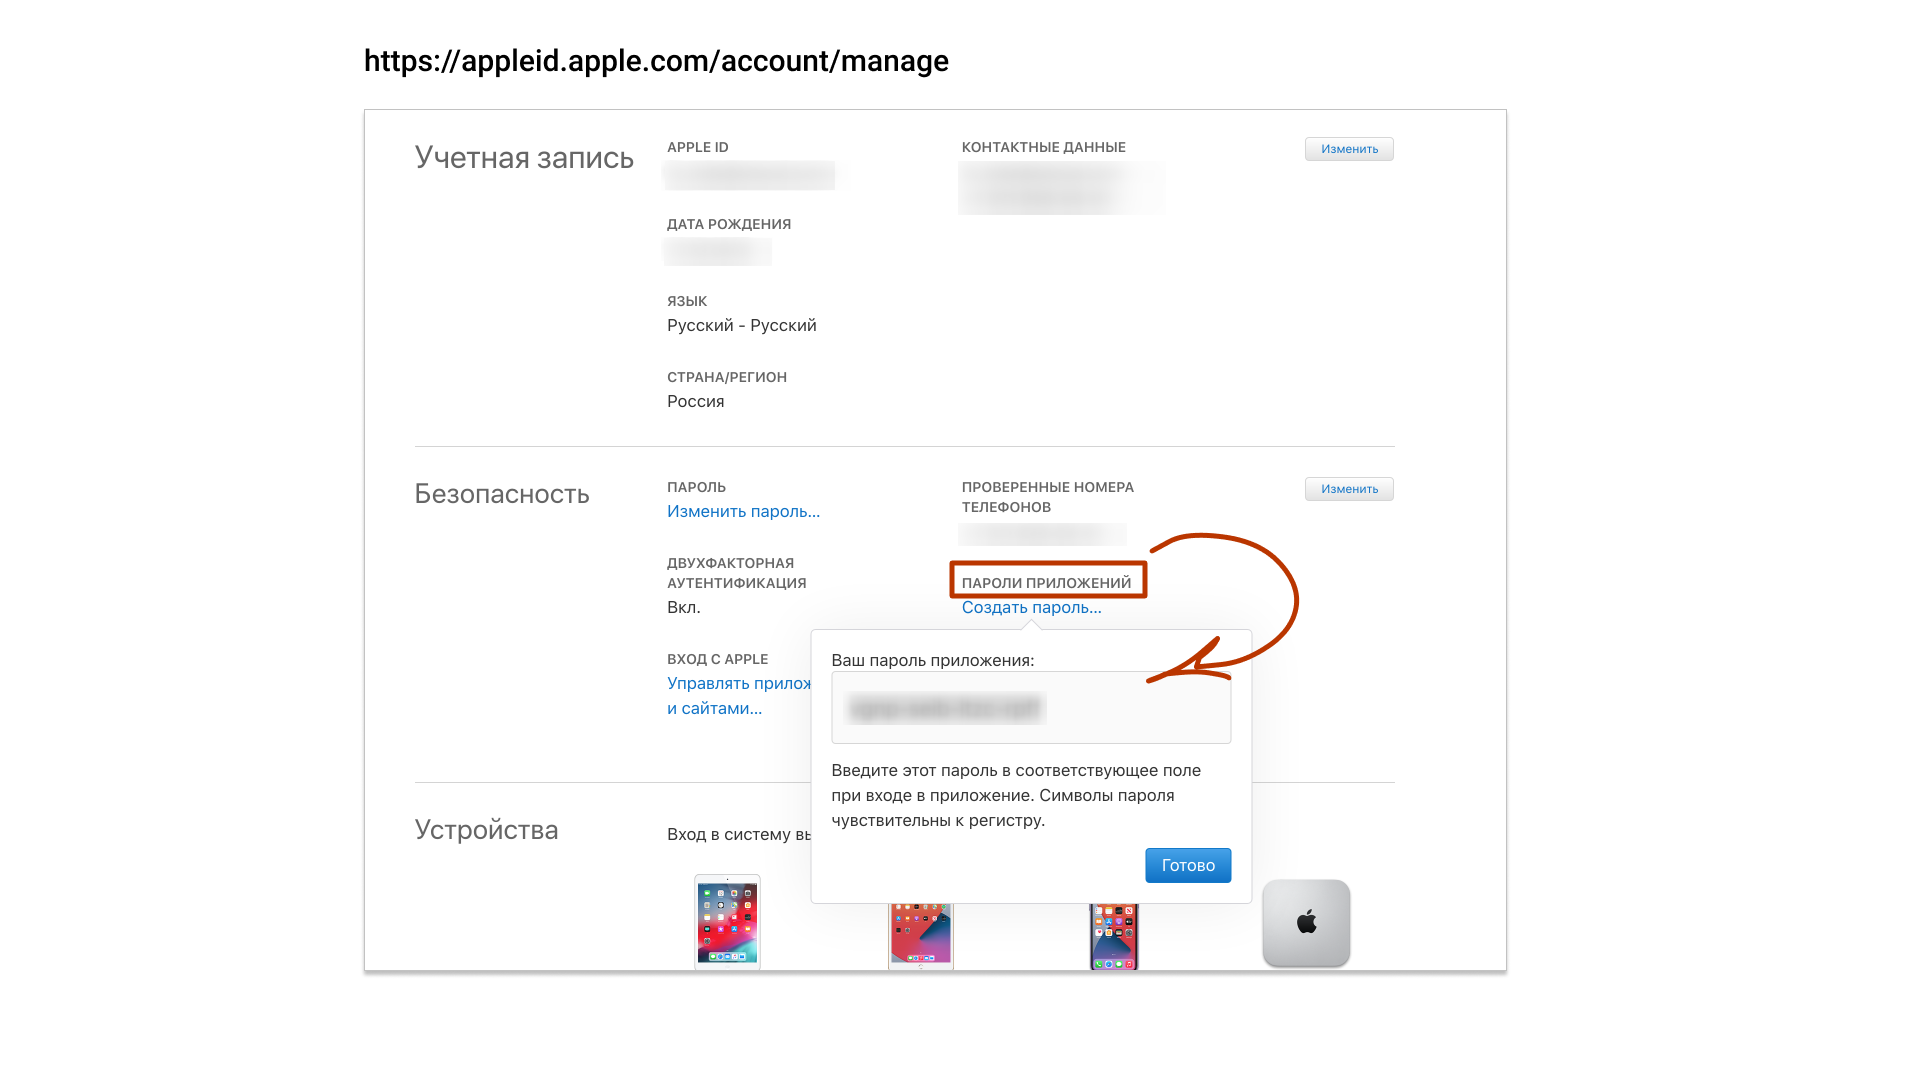The image size is (1920, 1080).
Task: Select the iPad partly covered by the popup
Action: (x=921, y=937)
